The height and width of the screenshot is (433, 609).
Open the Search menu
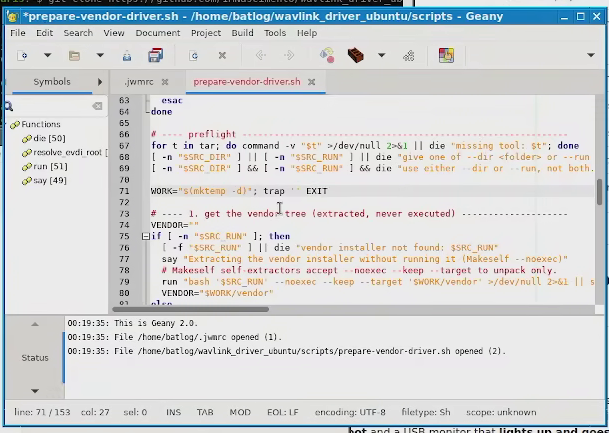(78, 33)
